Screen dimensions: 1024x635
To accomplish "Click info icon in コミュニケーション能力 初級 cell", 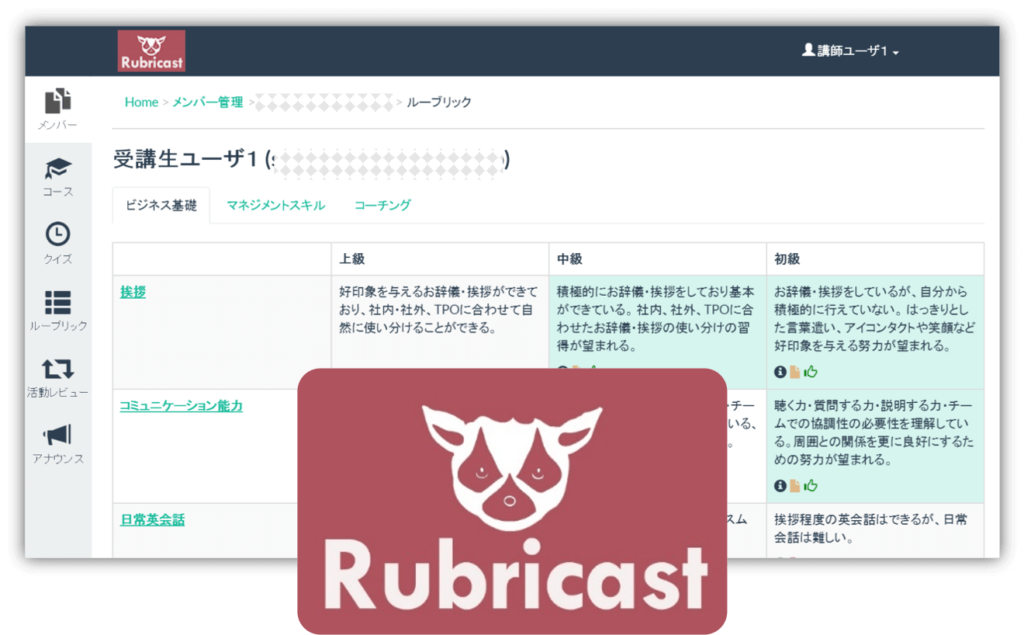I will click(780, 485).
